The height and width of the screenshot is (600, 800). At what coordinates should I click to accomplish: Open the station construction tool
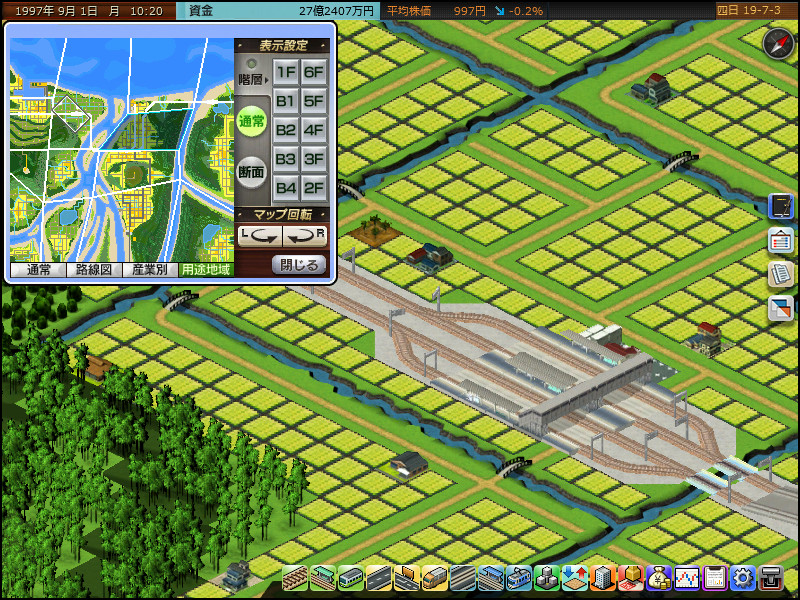(323, 578)
